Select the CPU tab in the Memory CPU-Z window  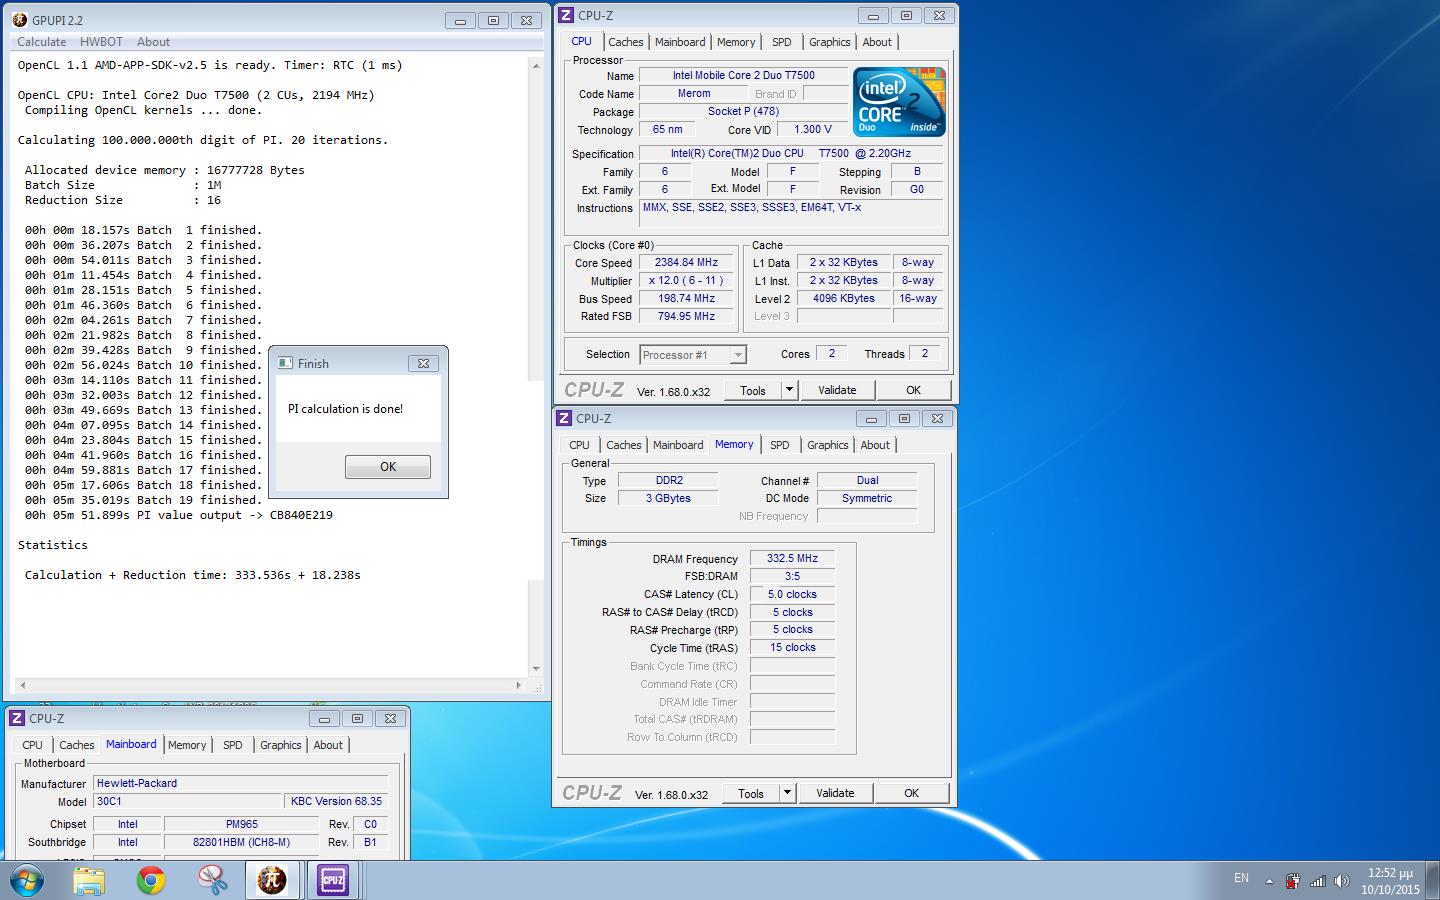(579, 445)
